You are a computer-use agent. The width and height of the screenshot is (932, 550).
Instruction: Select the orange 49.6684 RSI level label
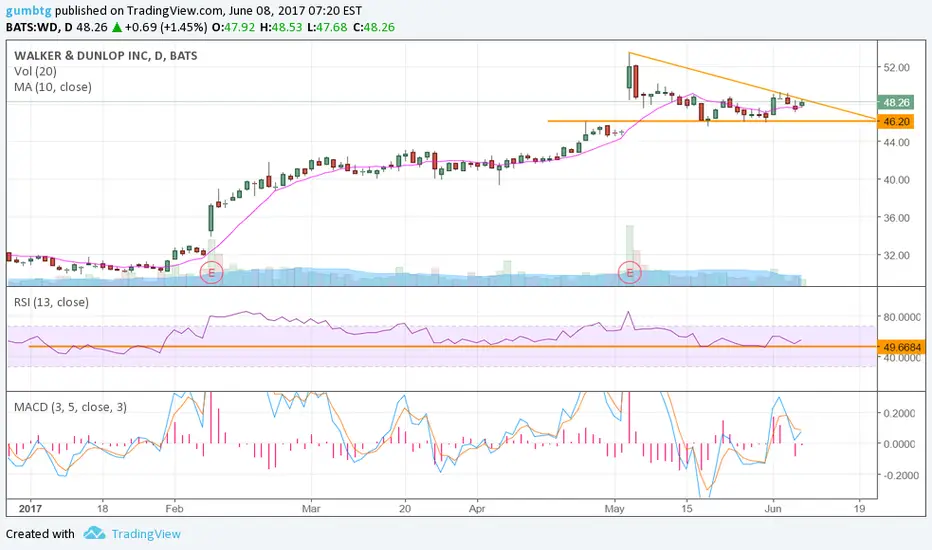pos(902,347)
